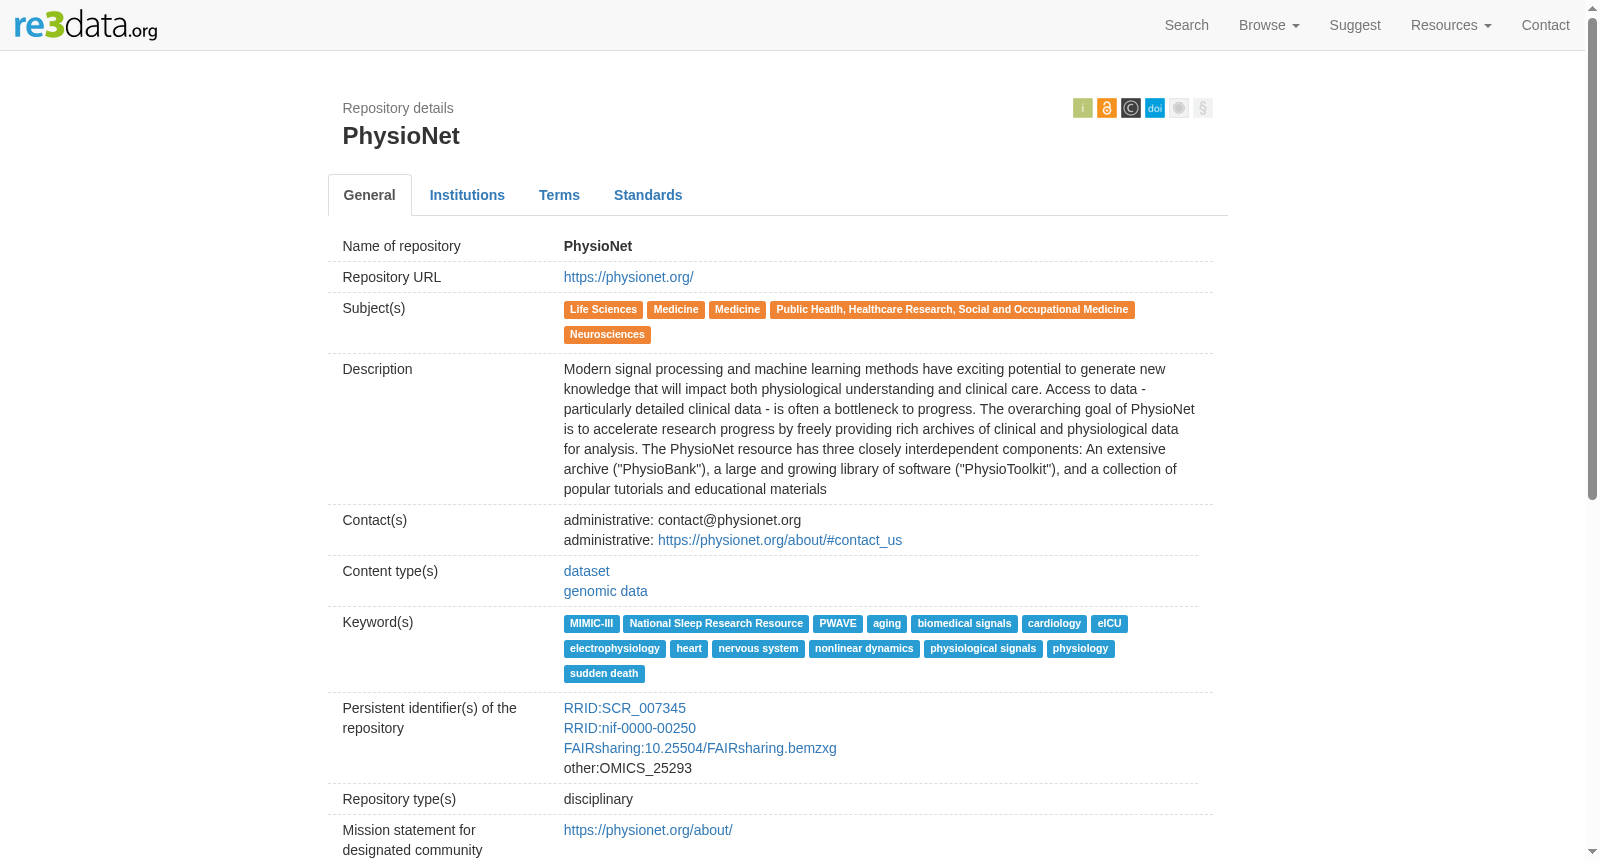Click the bold PhysioNet repository name value
The height and width of the screenshot is (861, 1600).
click(x=598, y=246)
